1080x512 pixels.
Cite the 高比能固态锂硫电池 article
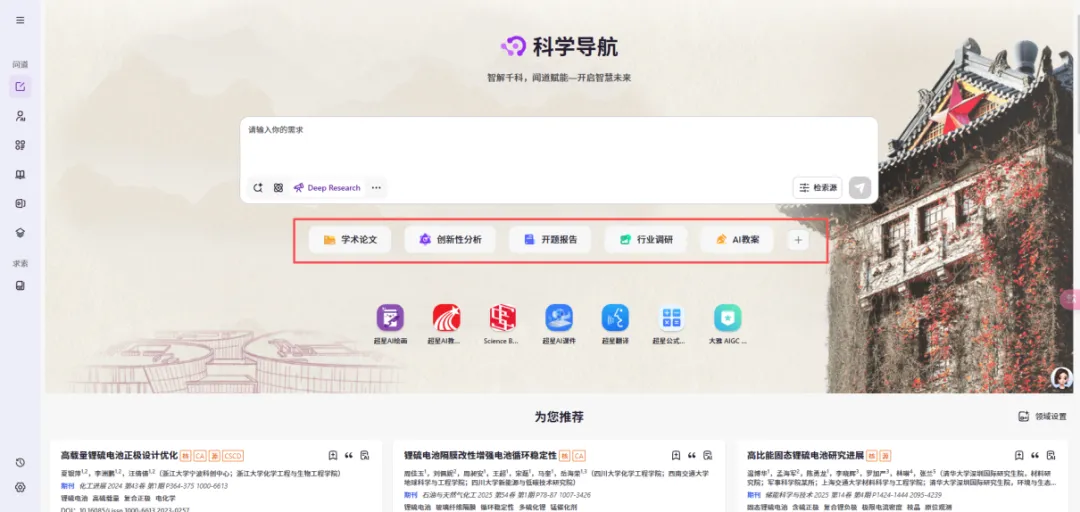pos(1035,455)
